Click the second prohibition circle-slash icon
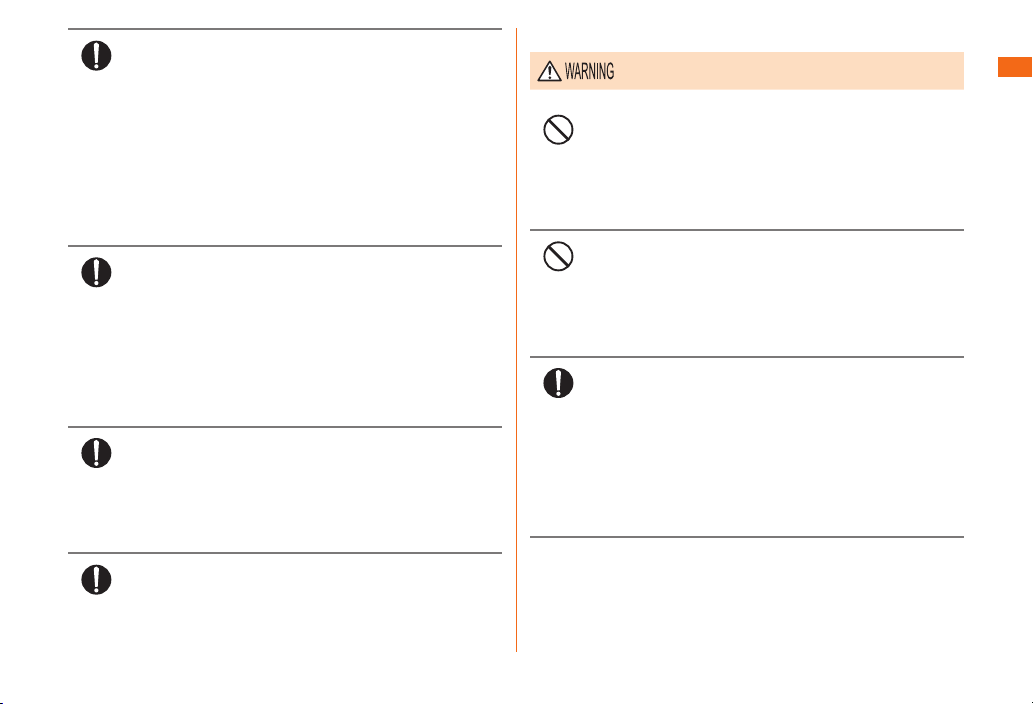This screenshot has height=704, width=1033. pos(558,256)
